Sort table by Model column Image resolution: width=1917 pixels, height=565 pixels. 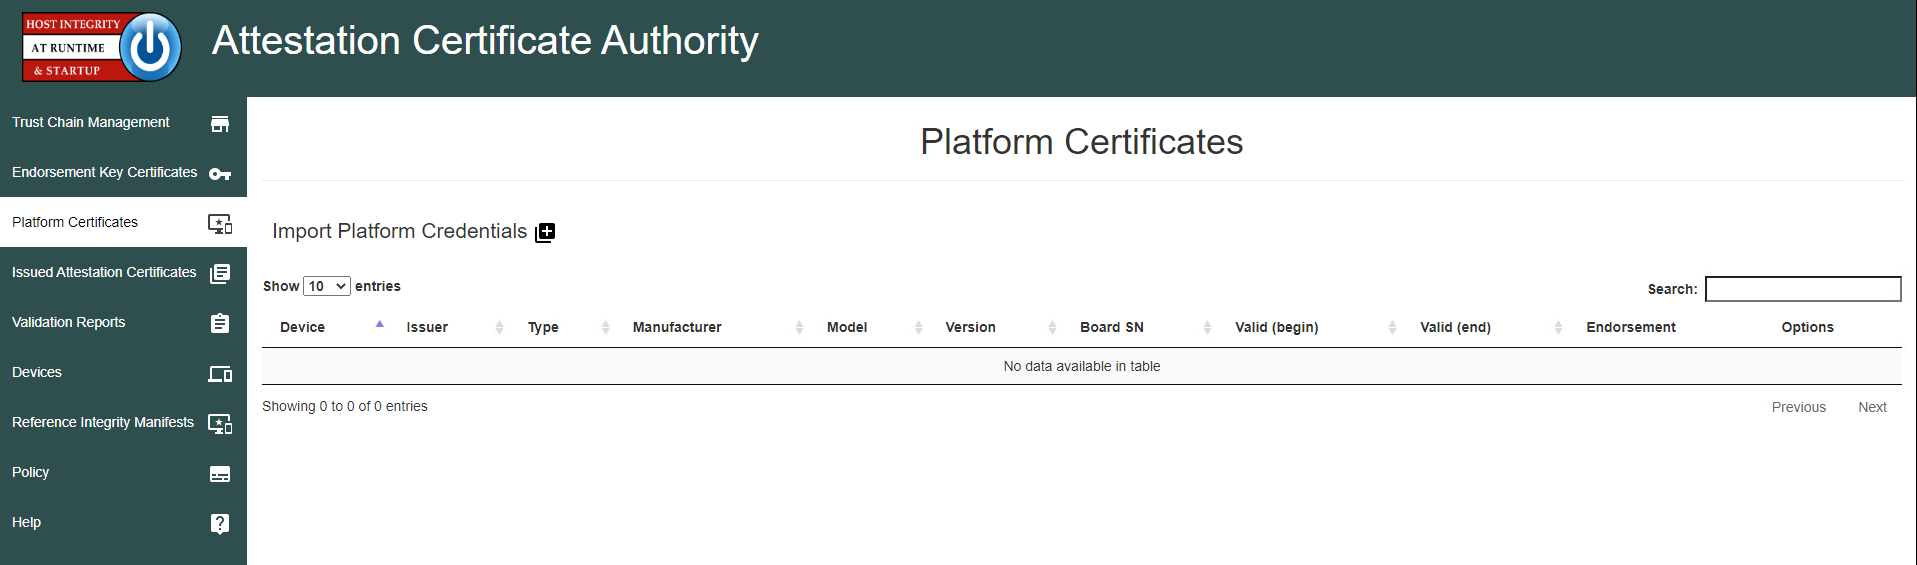pyautogui.click(x=869, y=327)
